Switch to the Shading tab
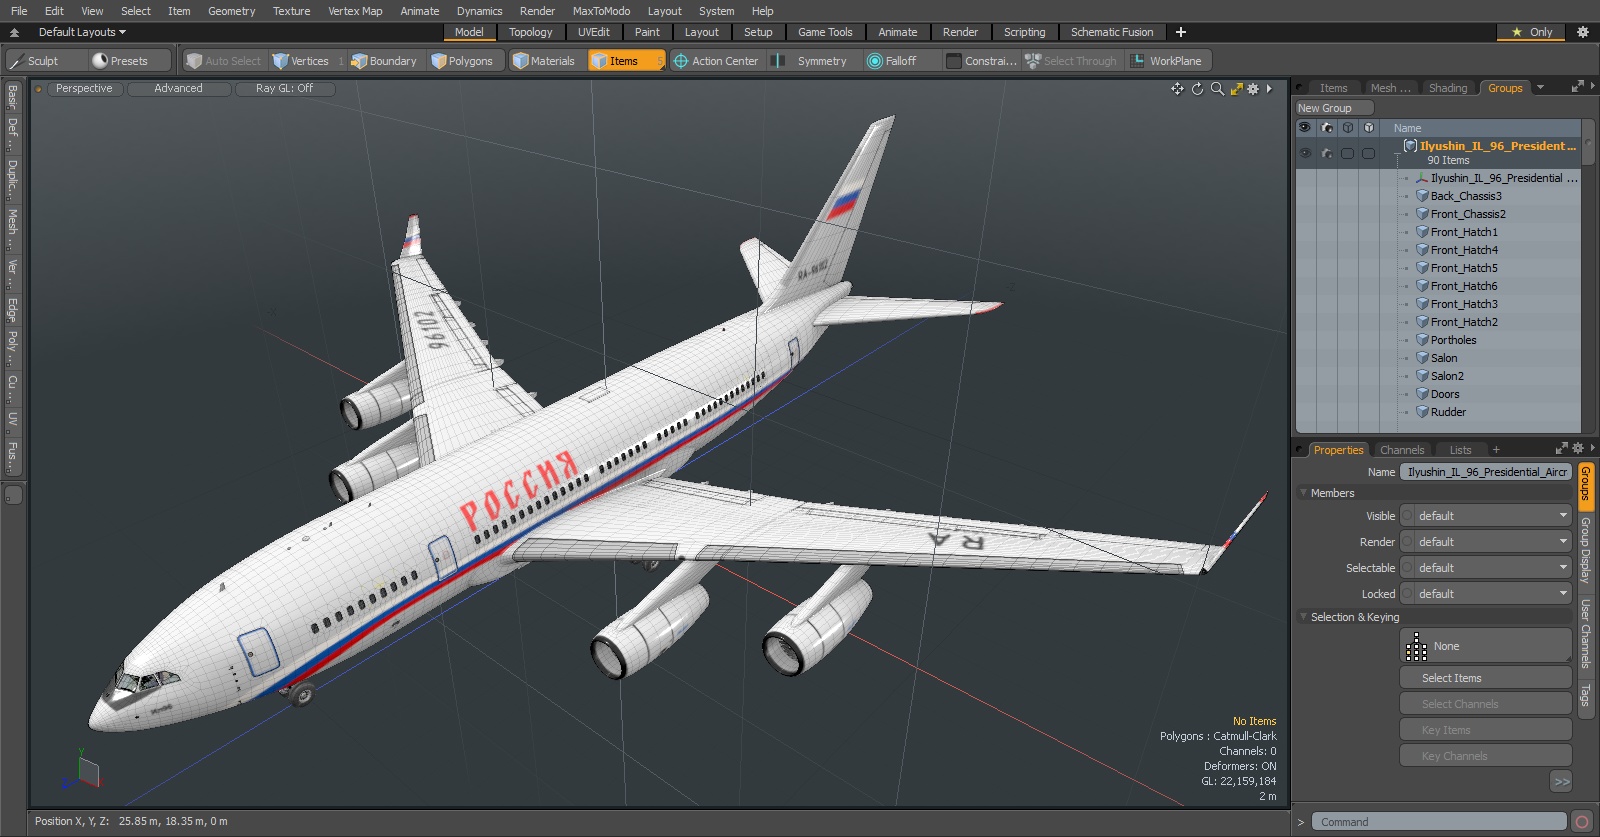The image size is (1600, 837). coord(1447,88)
